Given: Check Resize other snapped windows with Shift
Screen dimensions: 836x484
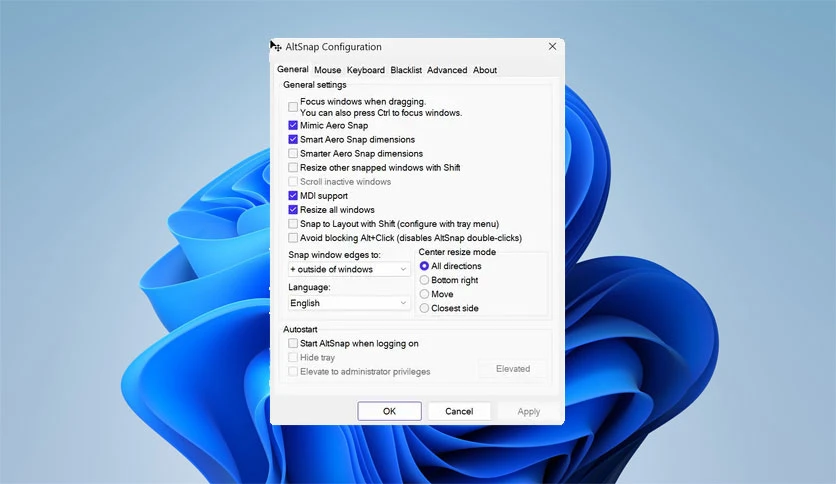Looking at the screenshot, I should (x=293, y=167).
